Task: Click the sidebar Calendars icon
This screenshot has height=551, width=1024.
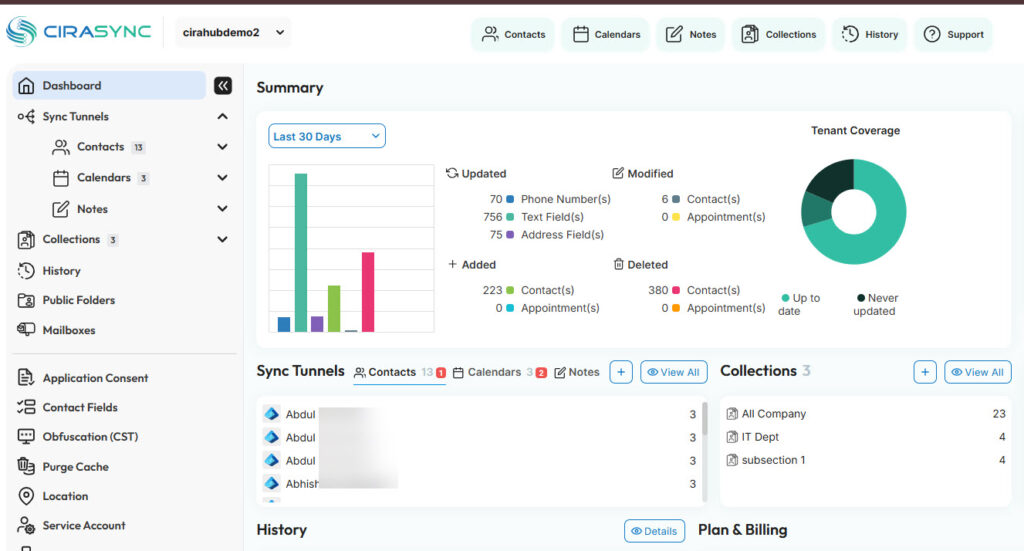Action: click(61, 178)
